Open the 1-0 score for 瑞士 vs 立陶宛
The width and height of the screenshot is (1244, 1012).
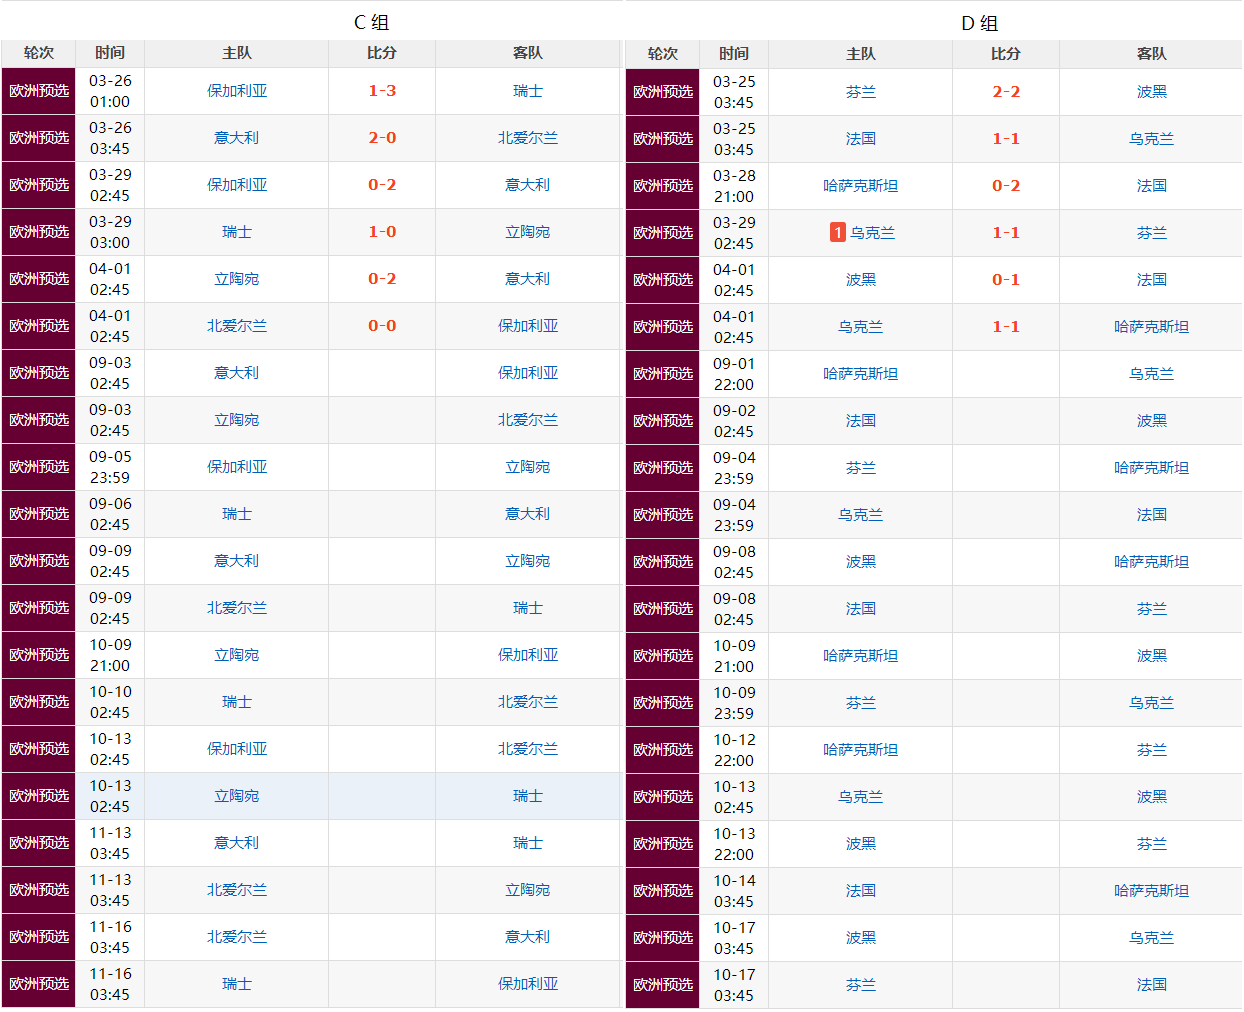coord(382,232)
